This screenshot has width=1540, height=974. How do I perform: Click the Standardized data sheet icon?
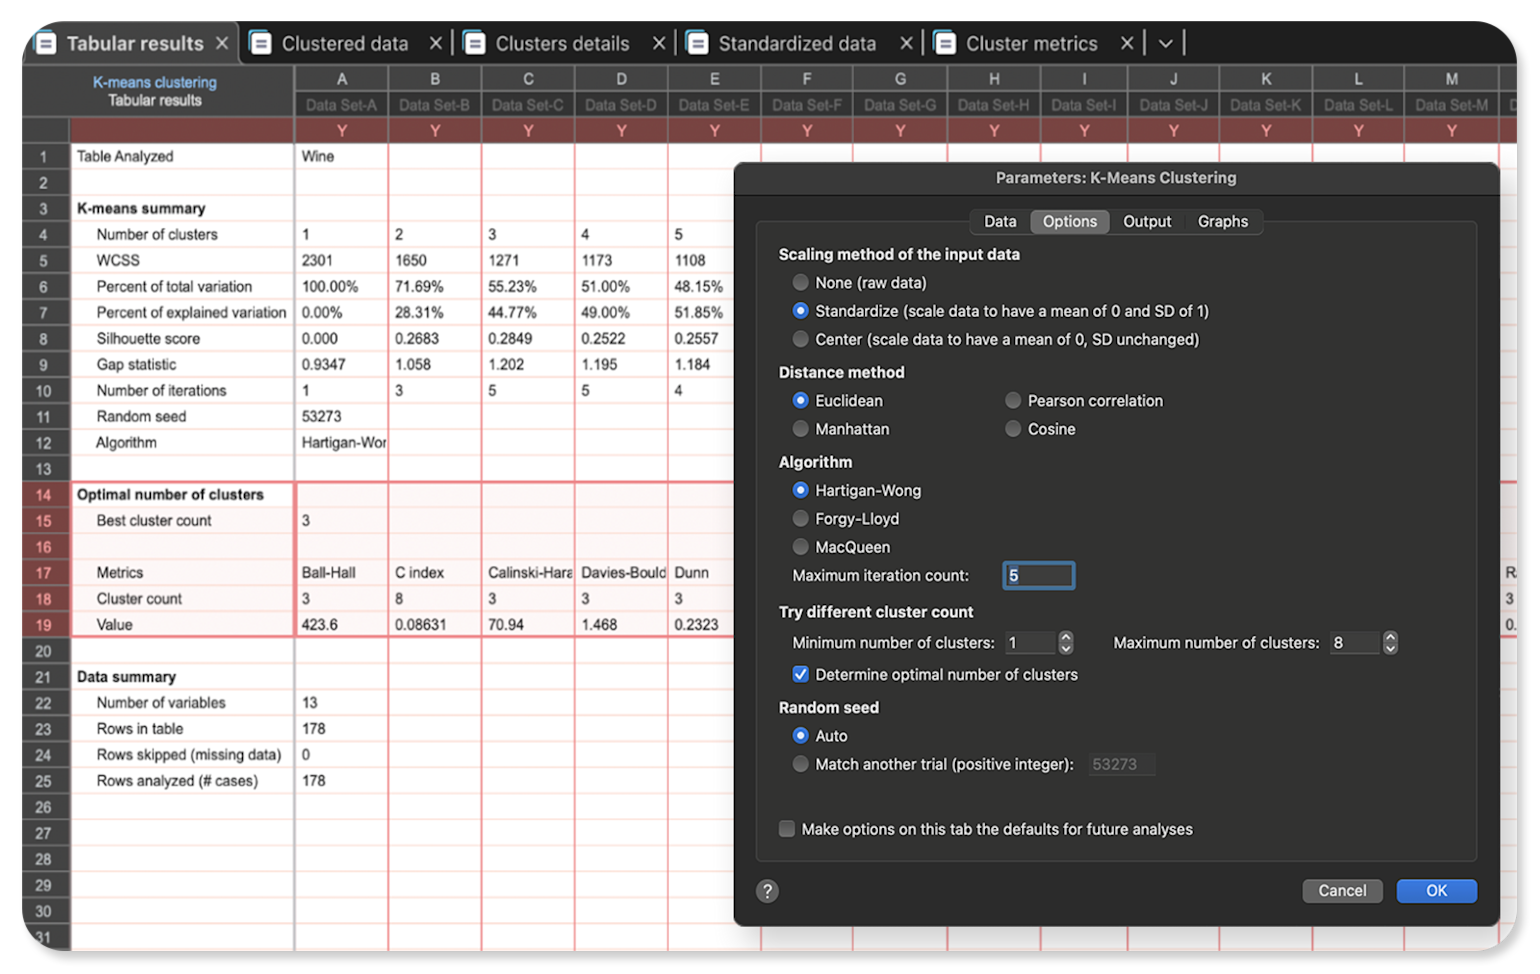tap(697, 44)
